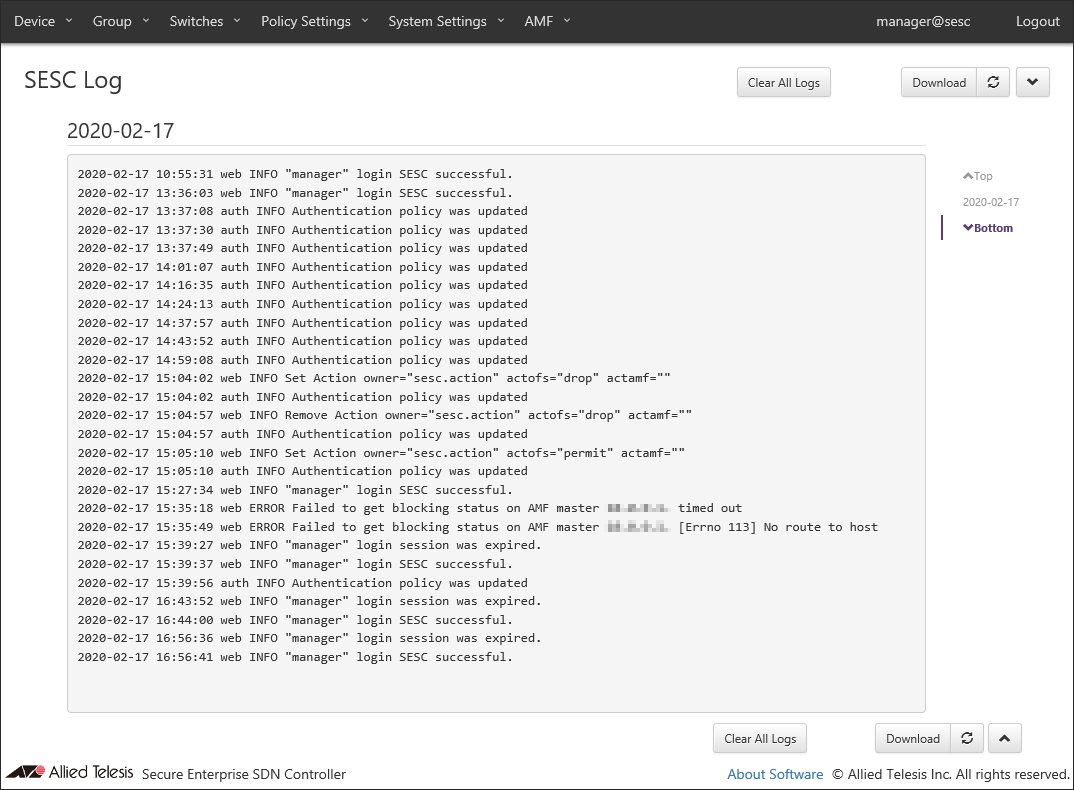
Task: Open the Device dropdown menu
Action: [43, 21]
